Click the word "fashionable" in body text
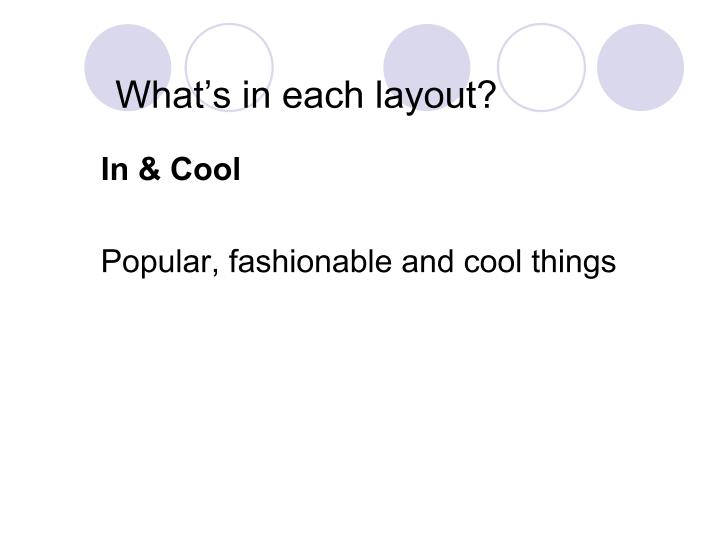 (311, 263)
